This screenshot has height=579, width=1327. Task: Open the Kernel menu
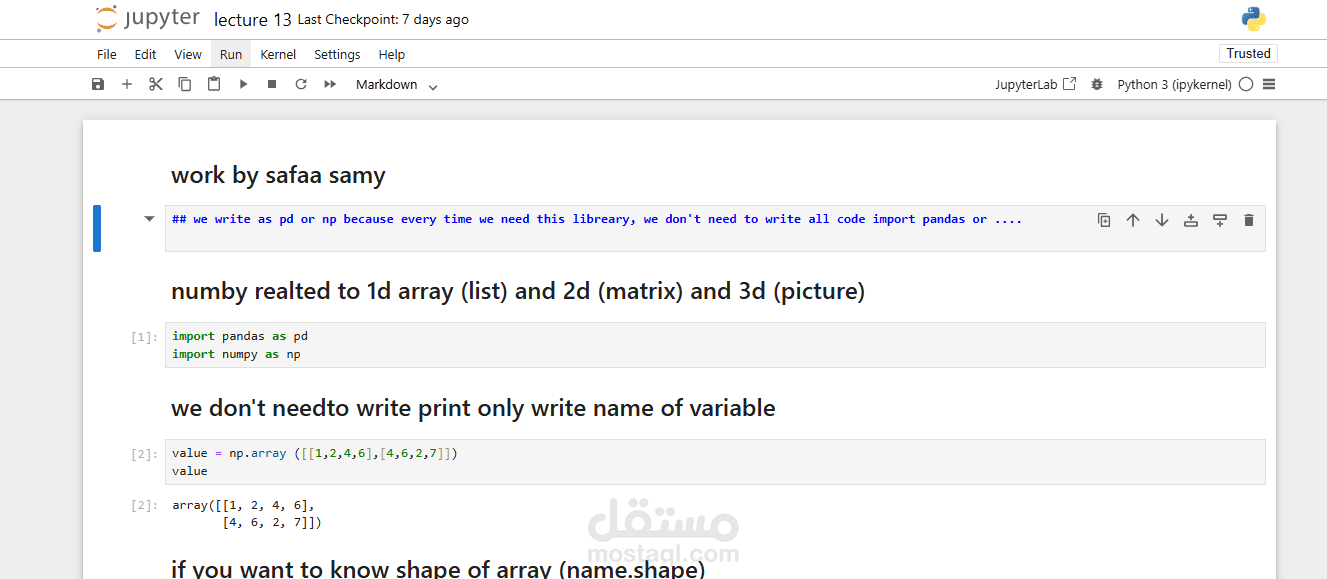click(x=278, y=55)
